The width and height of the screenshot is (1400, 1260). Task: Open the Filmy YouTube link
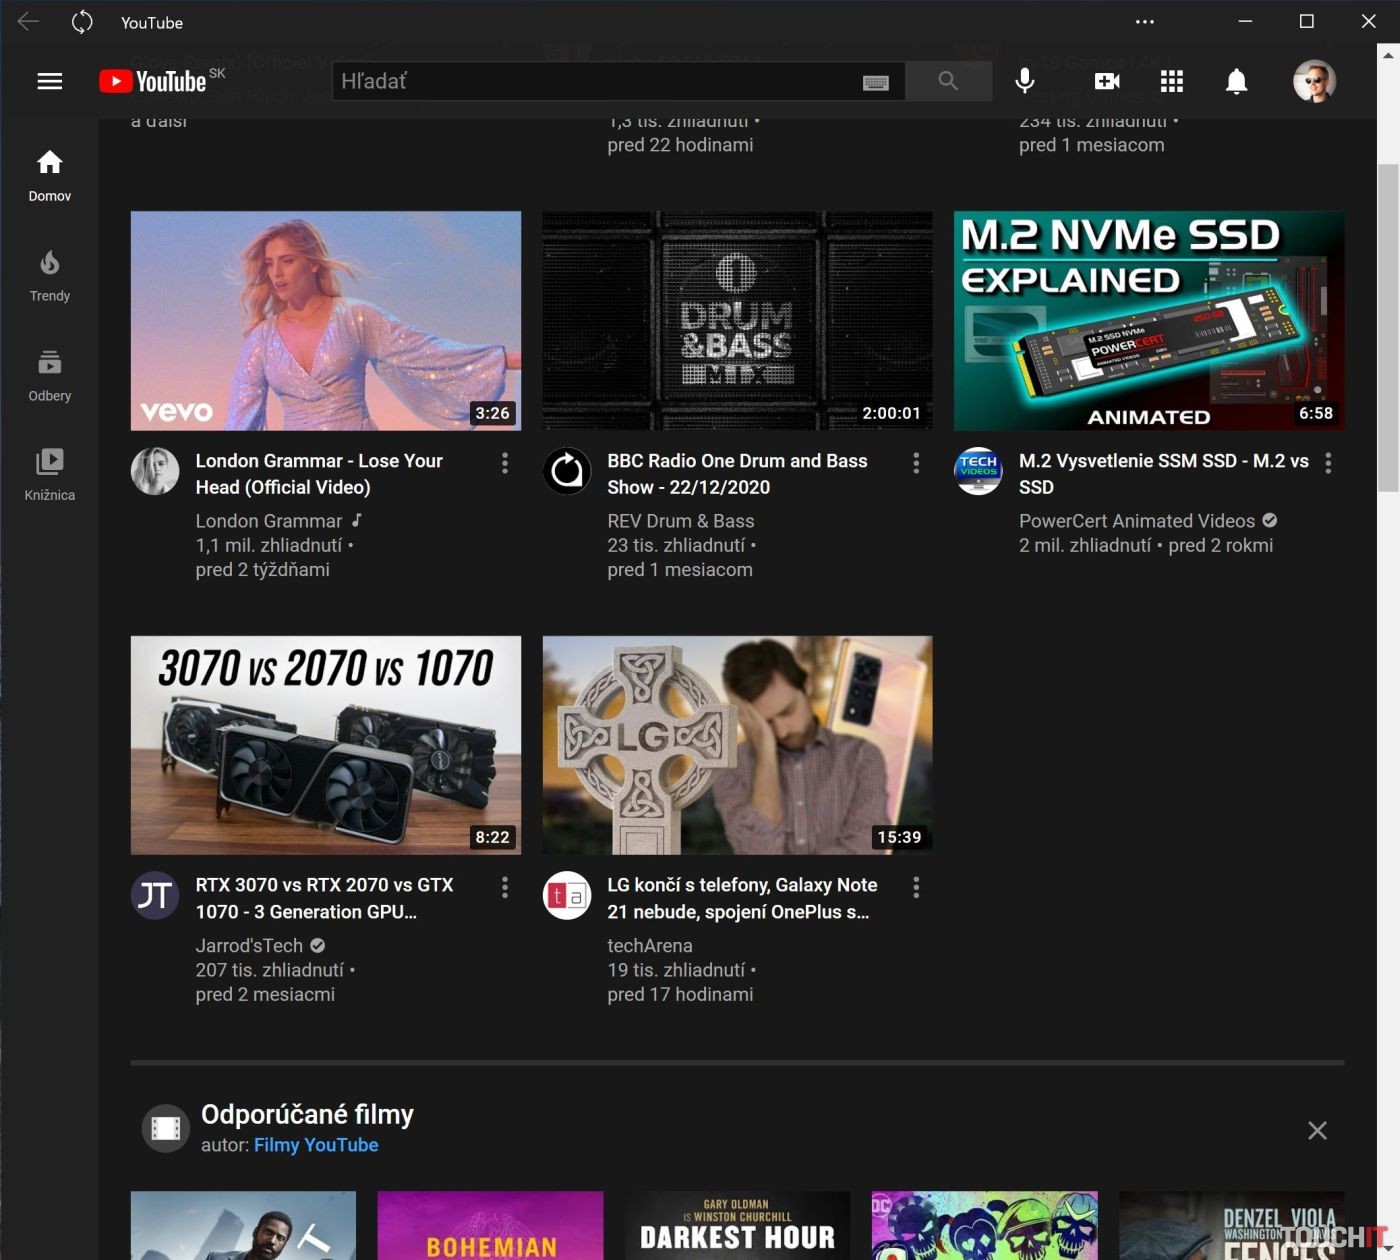coord(315,1145)
